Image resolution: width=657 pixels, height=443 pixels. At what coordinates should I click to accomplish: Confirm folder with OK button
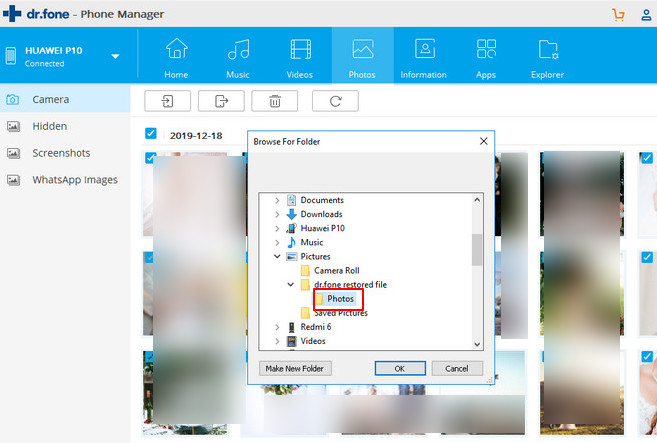point(400,368)
